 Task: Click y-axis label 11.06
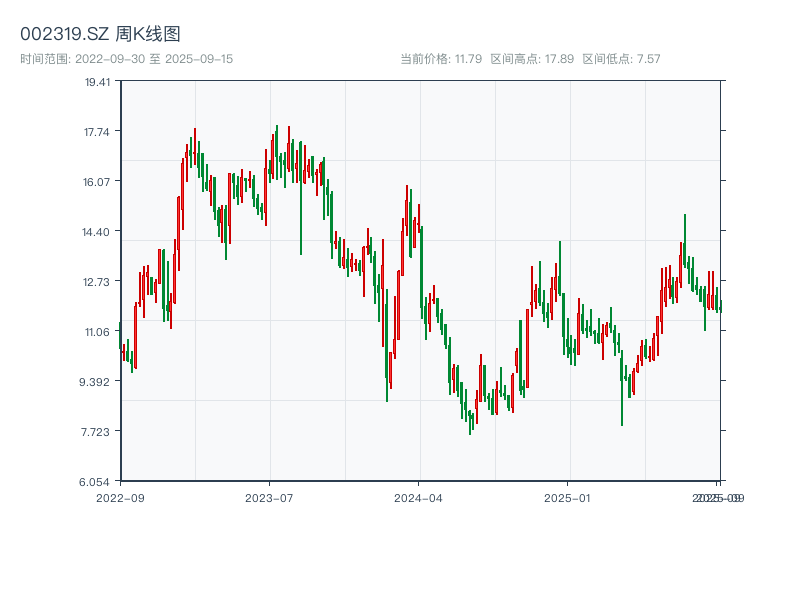(x=97, y=332)
